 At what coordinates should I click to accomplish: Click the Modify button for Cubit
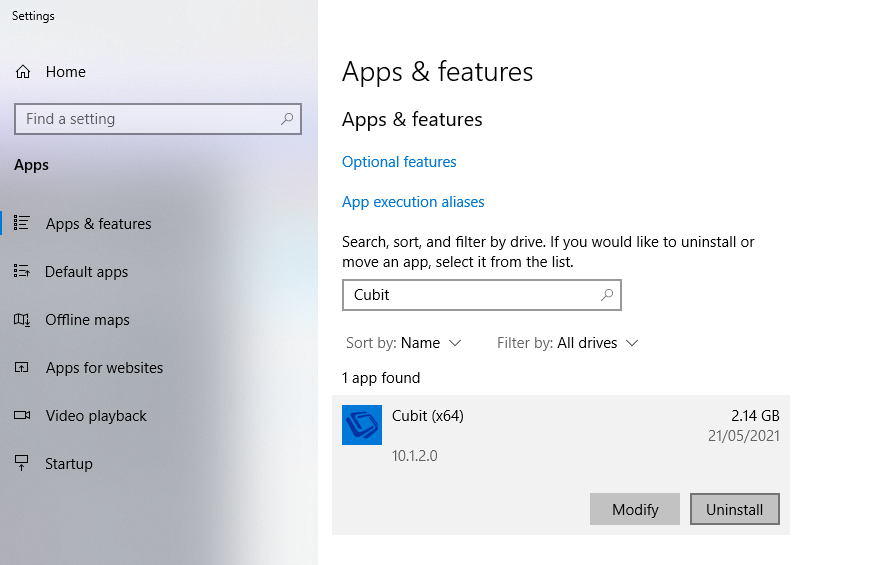[635, 509]
